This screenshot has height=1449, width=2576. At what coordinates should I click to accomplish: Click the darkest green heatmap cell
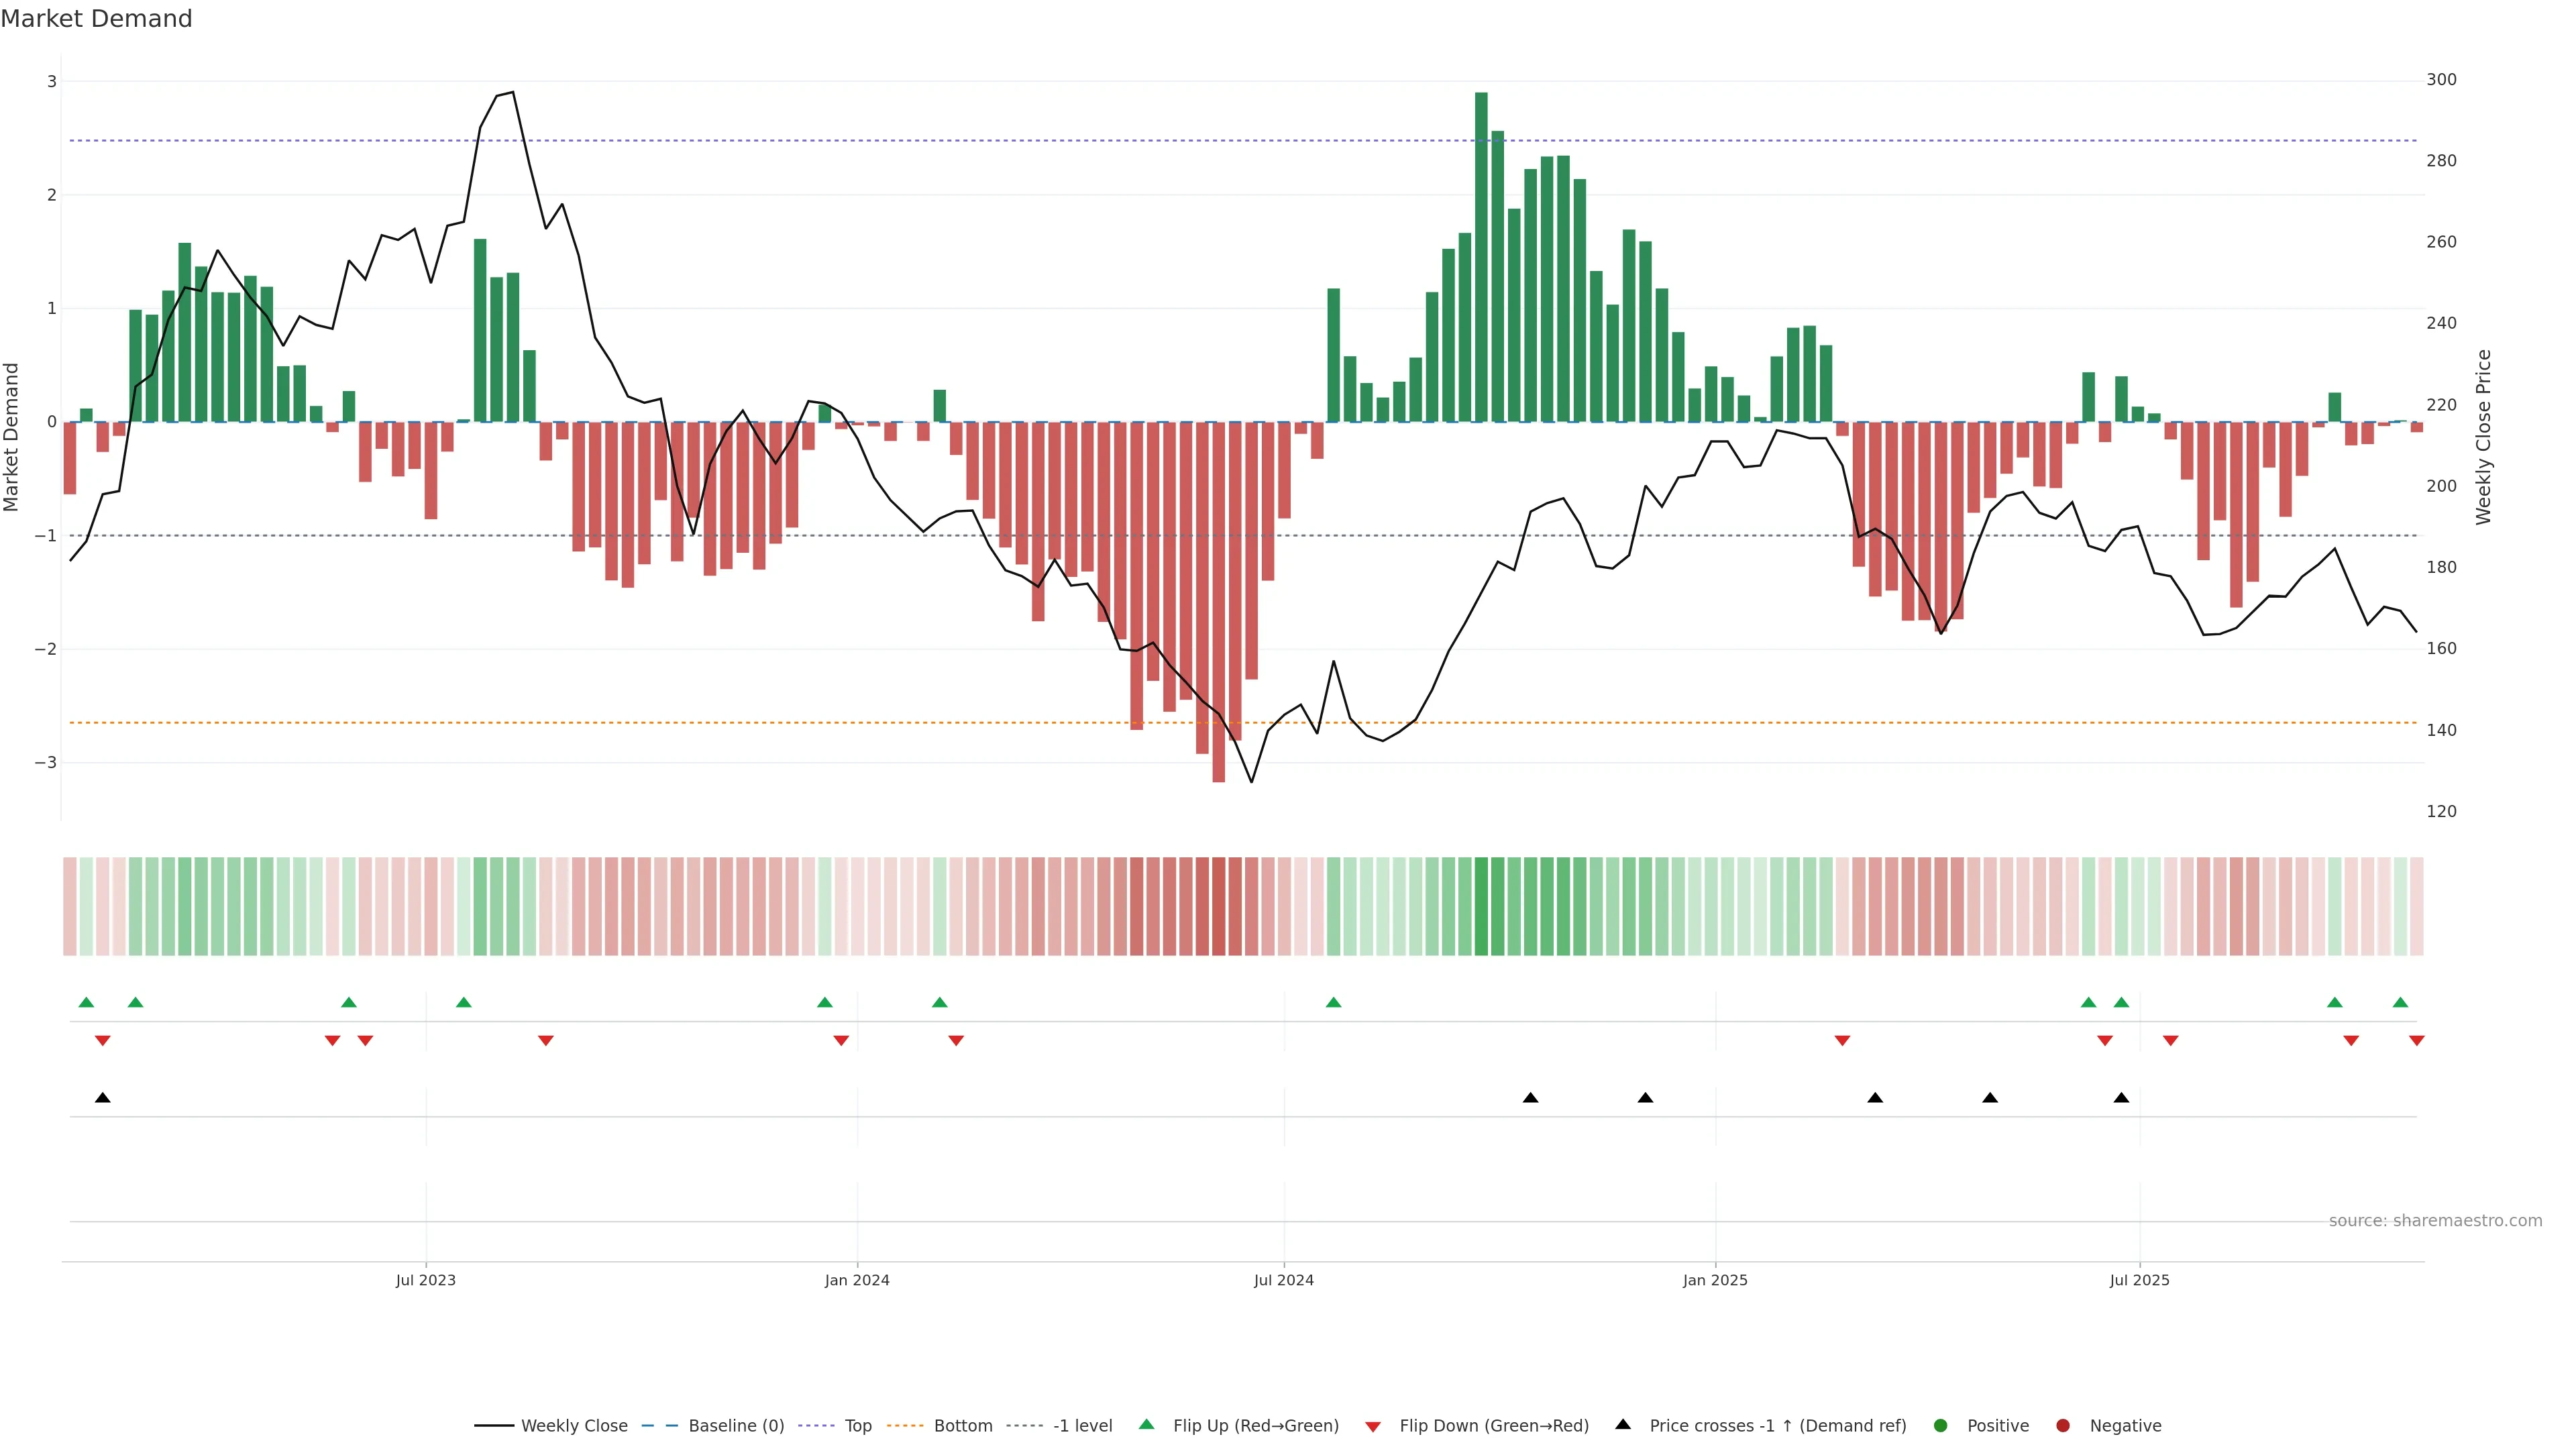pyautogui.click(x=1481, y=905)
